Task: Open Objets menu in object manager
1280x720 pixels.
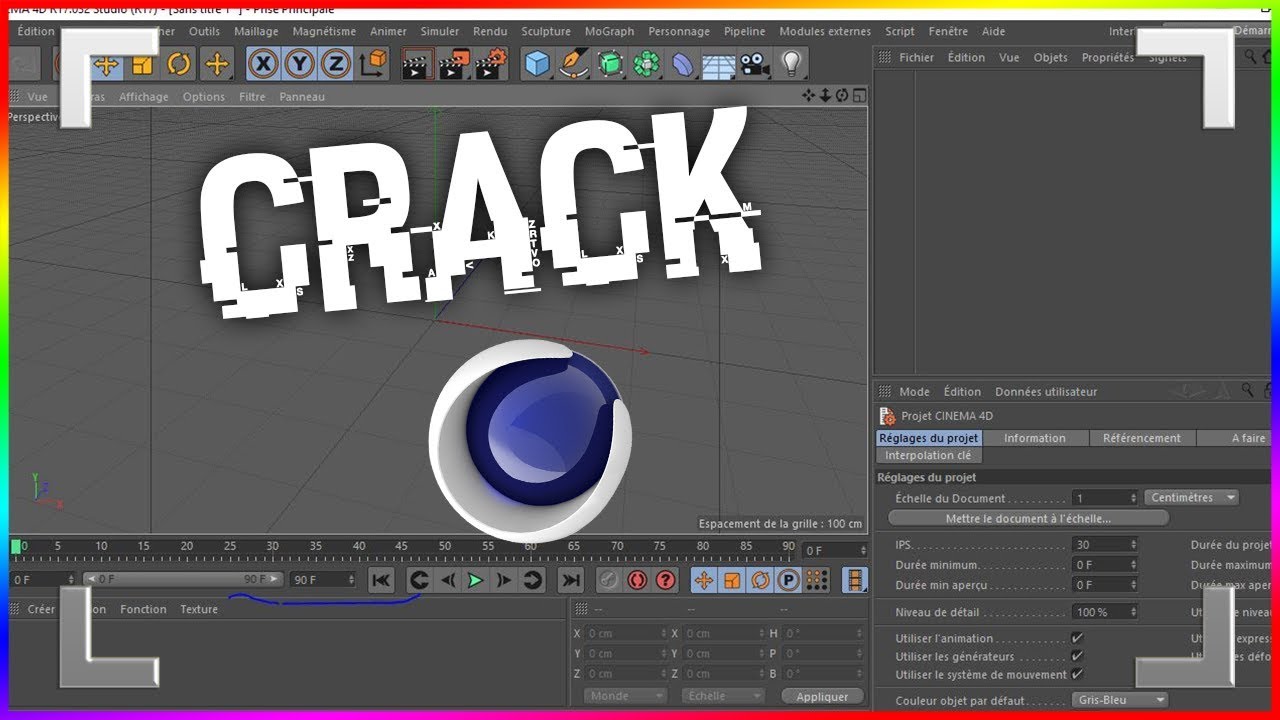Action: click(1050, 58)
